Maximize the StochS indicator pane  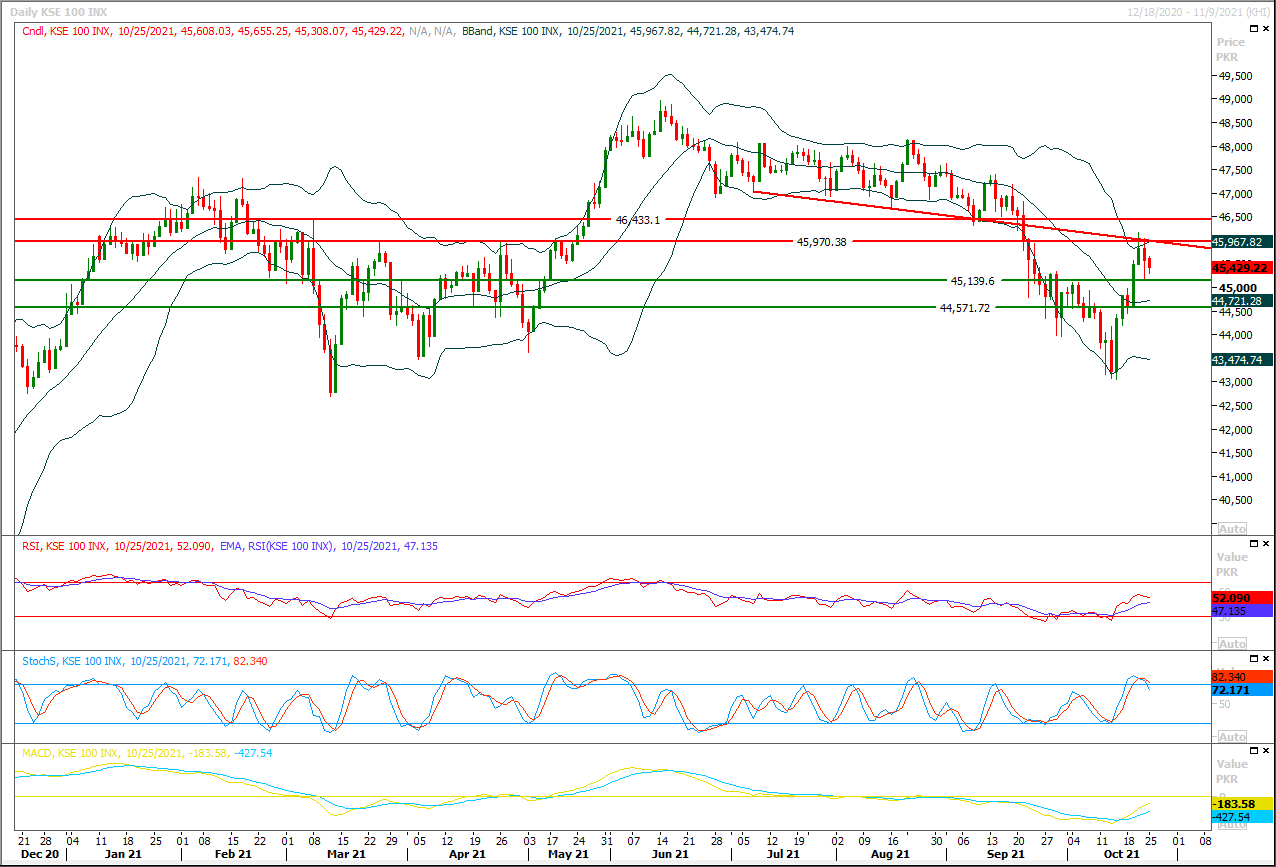[1254, 658]
